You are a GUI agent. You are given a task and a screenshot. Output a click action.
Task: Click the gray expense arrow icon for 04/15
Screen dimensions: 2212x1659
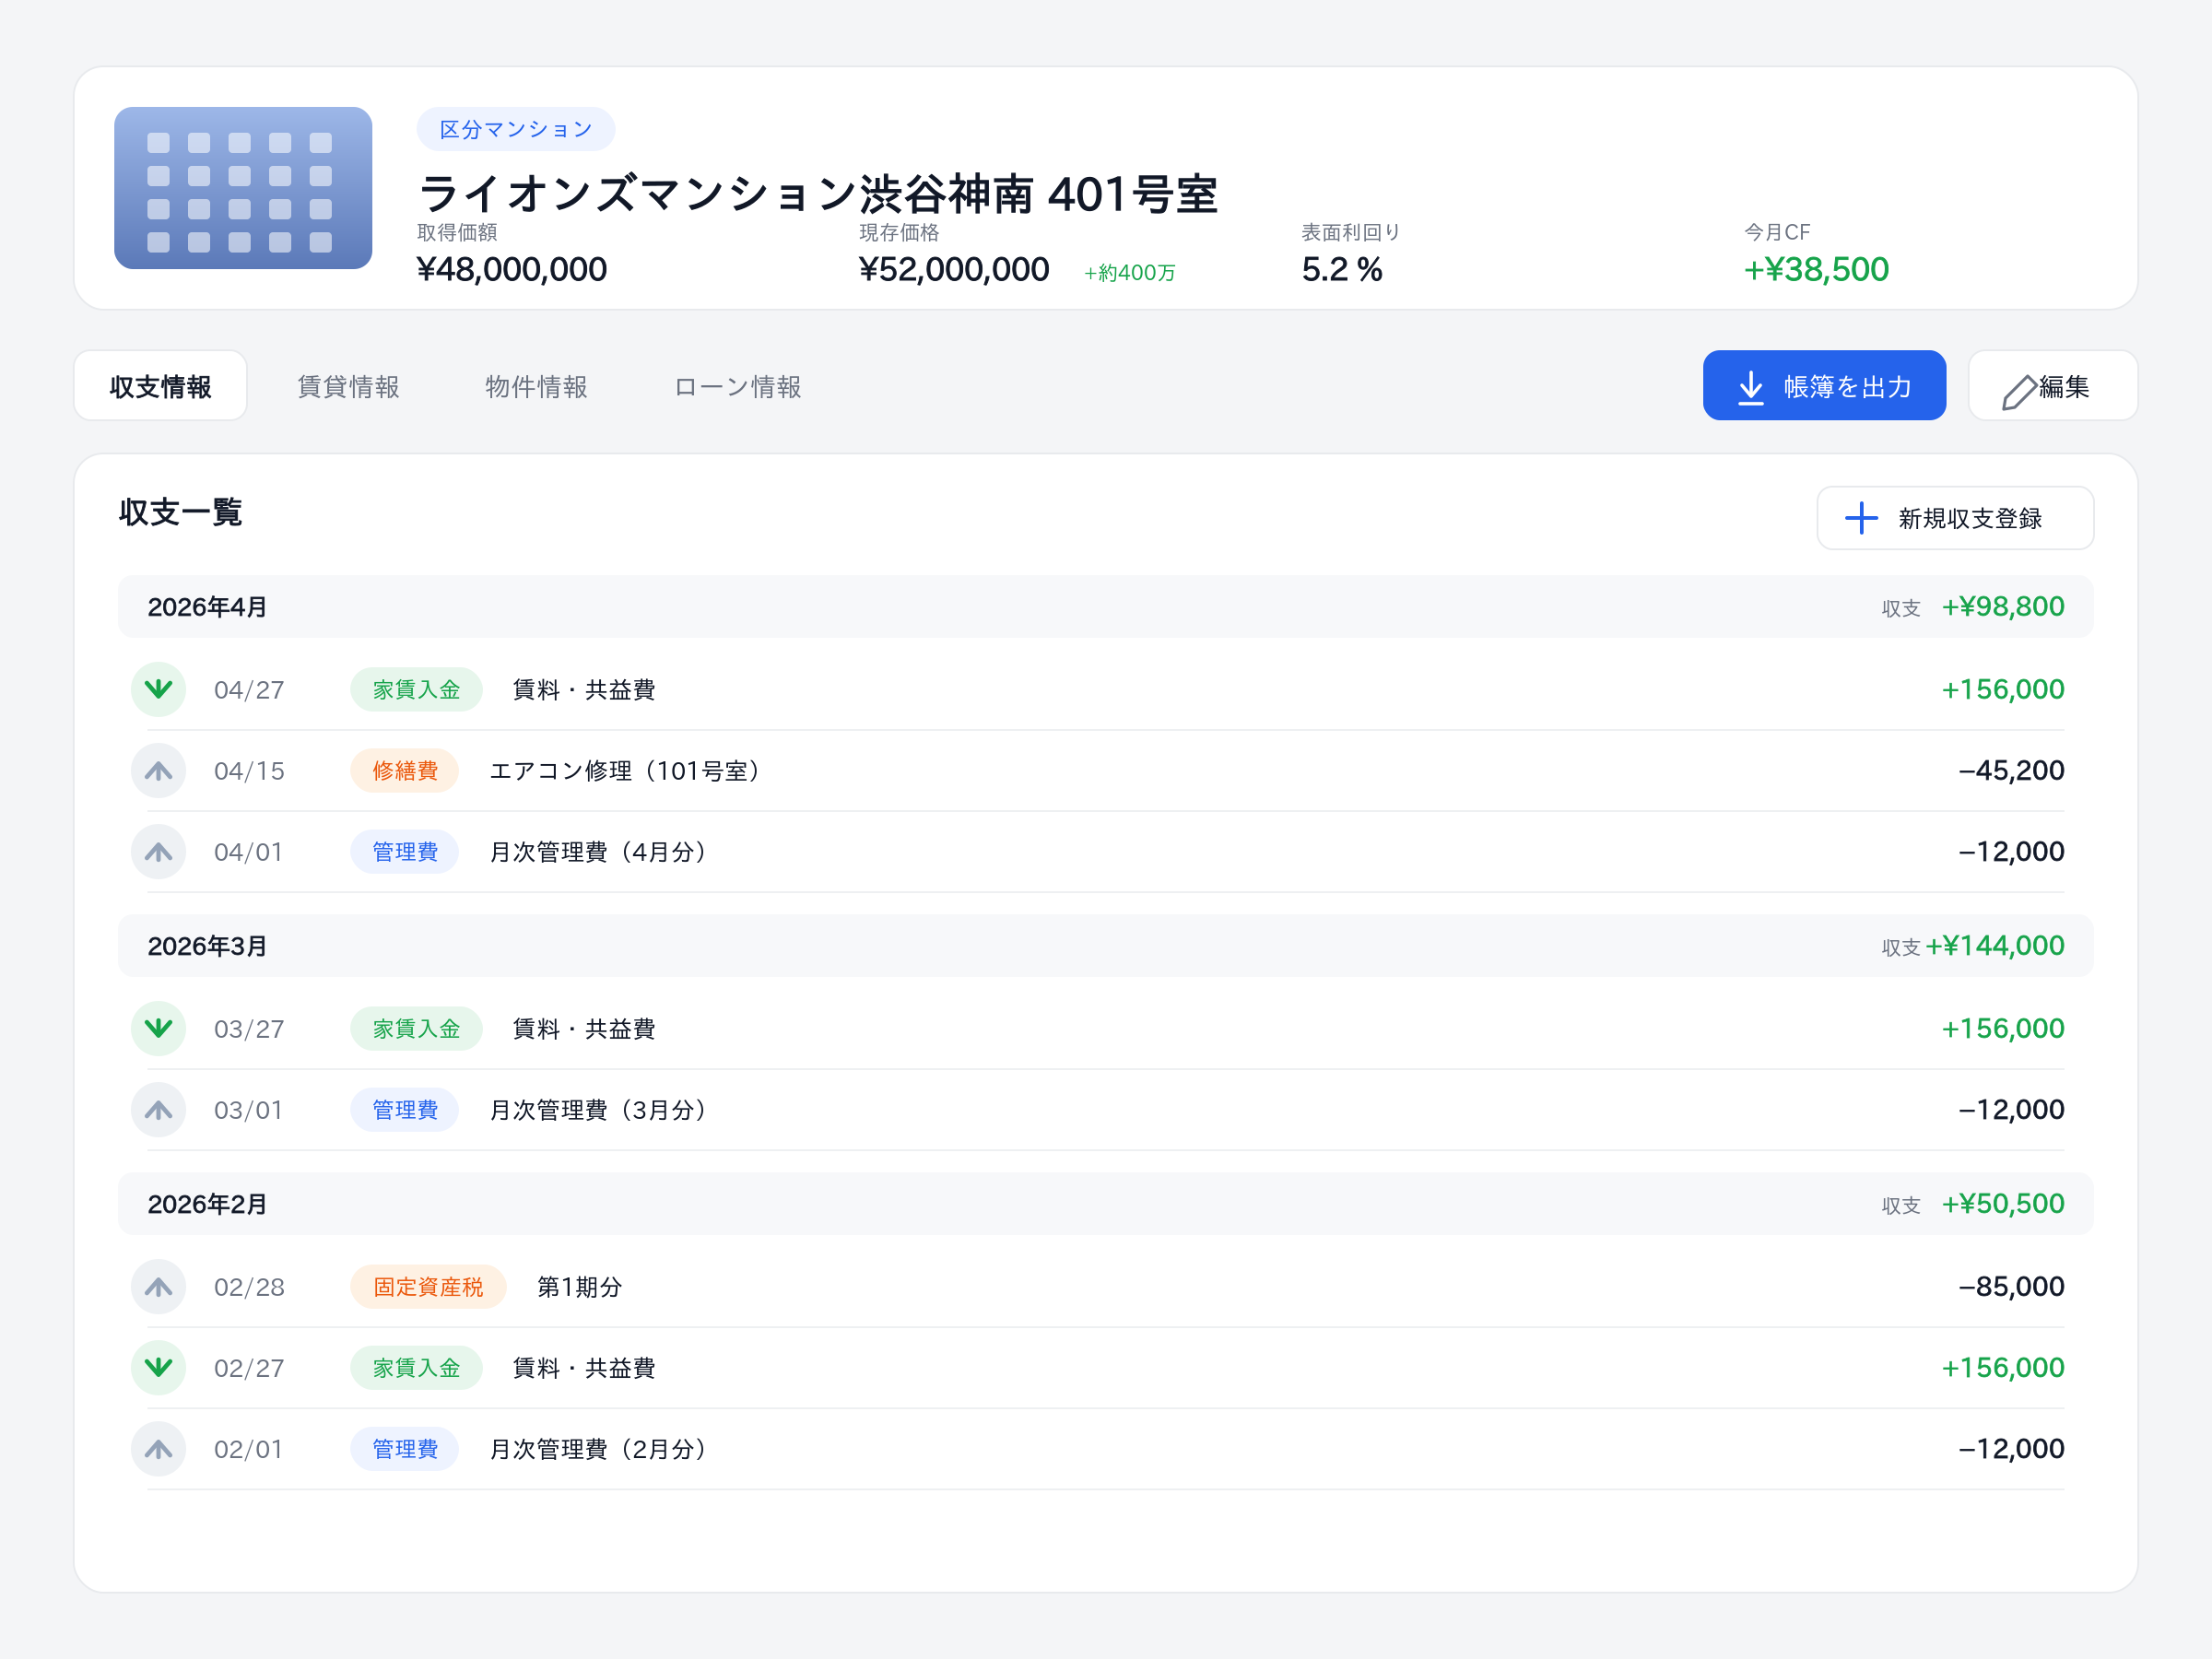click(x=158, y=770)
